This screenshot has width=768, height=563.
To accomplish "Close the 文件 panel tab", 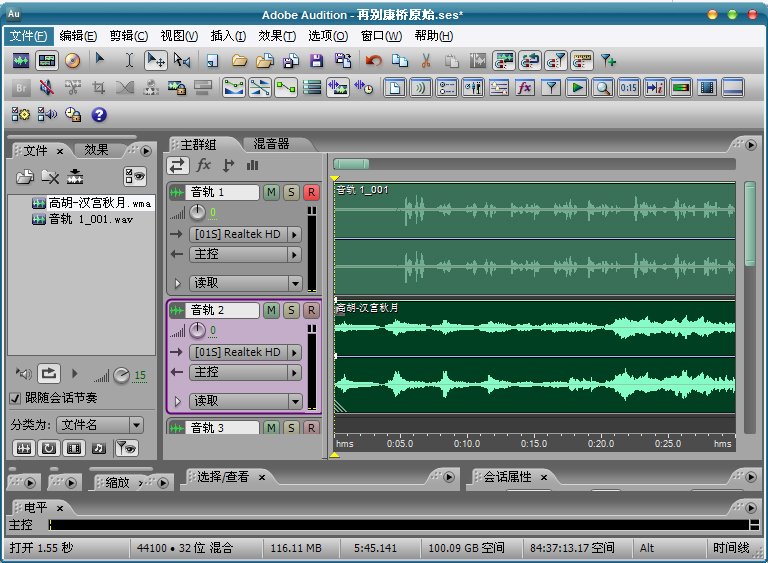I will click(60, 151).
